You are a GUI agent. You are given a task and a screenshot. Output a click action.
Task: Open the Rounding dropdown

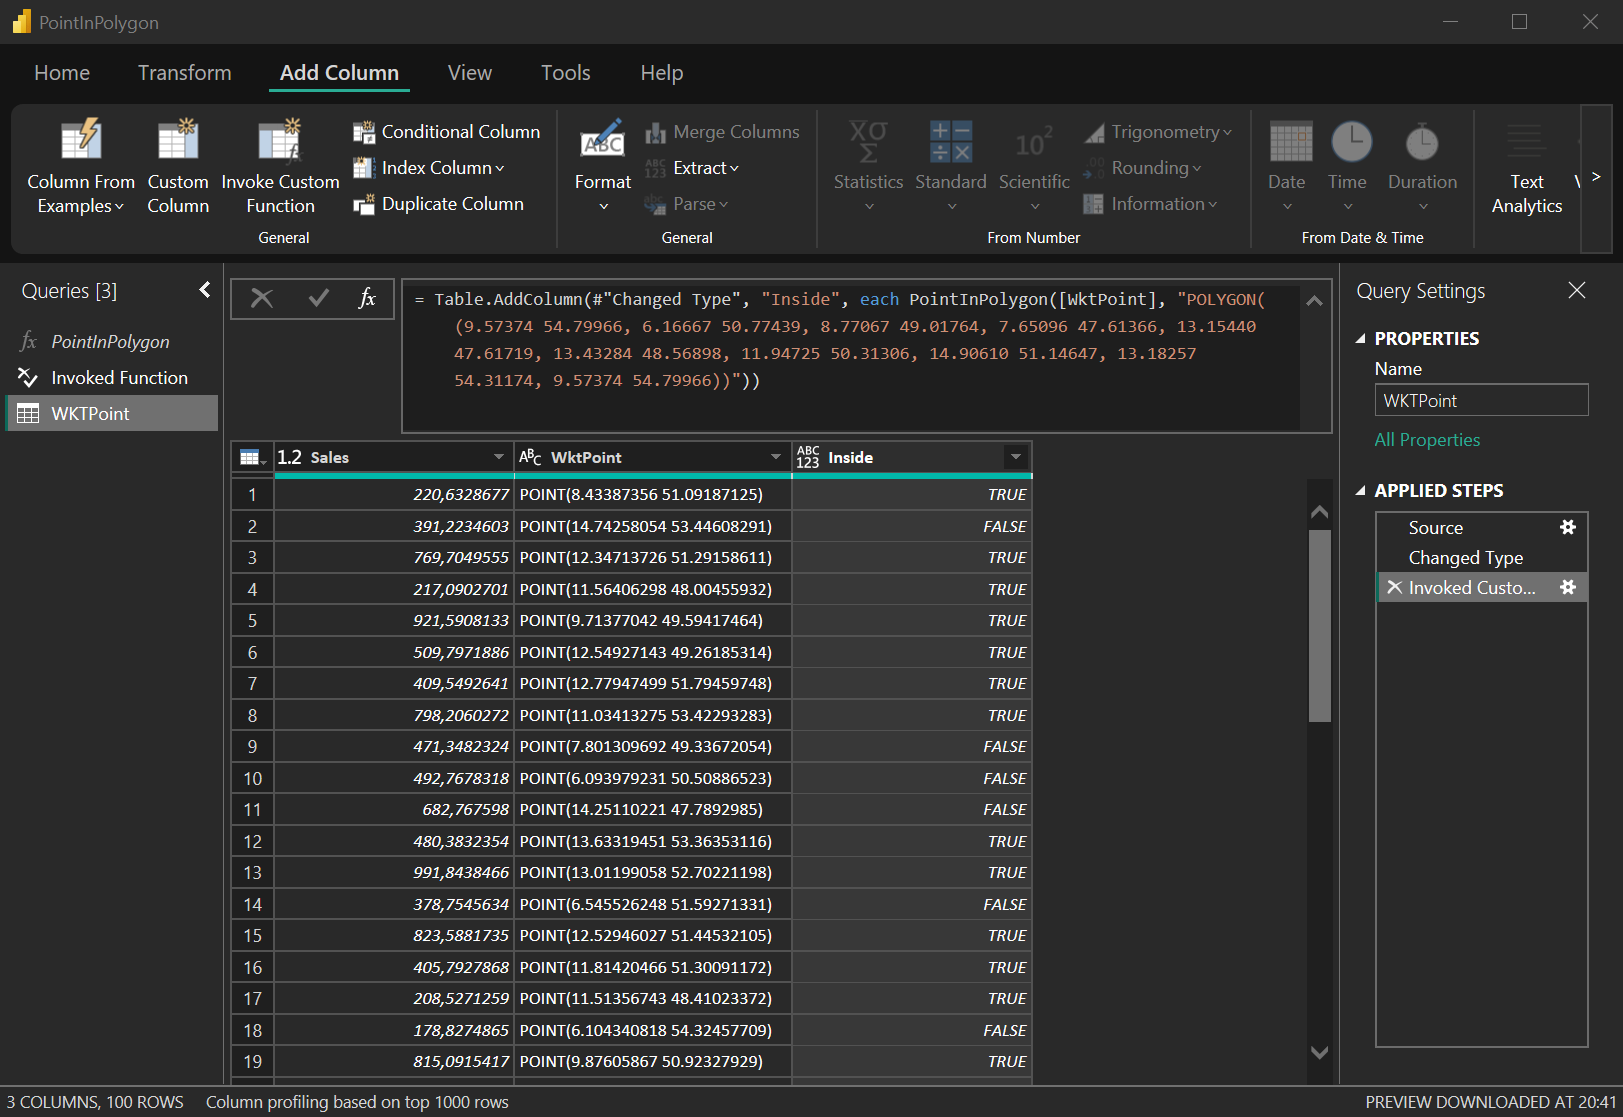pos(1197,168)
